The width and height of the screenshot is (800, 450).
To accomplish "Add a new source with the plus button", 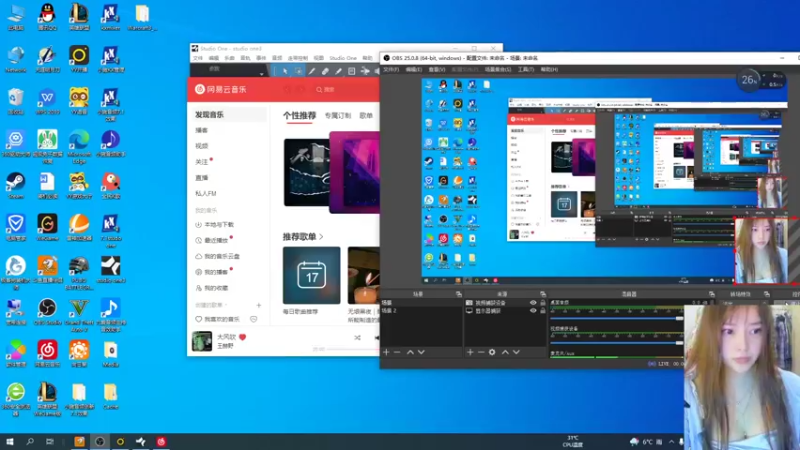I will (470, 352).
